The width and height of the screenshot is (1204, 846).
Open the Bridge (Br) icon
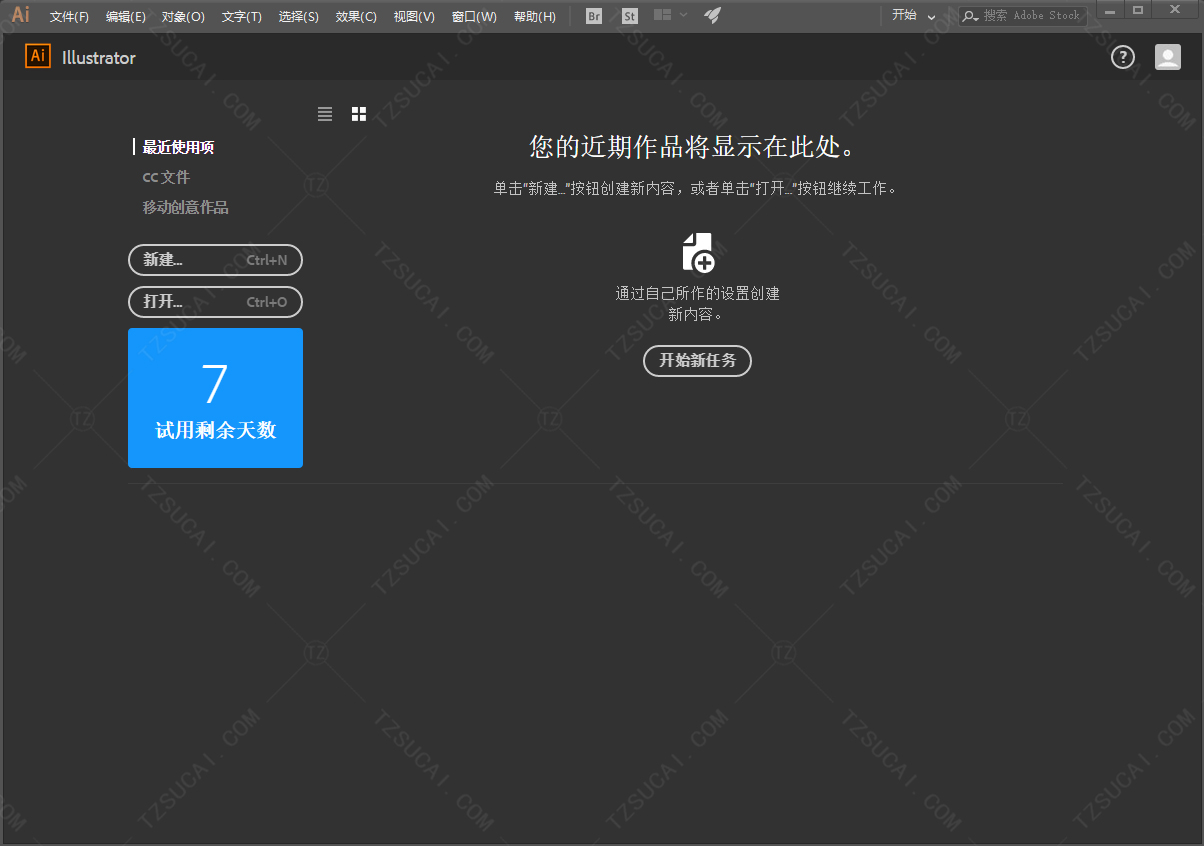594,16
